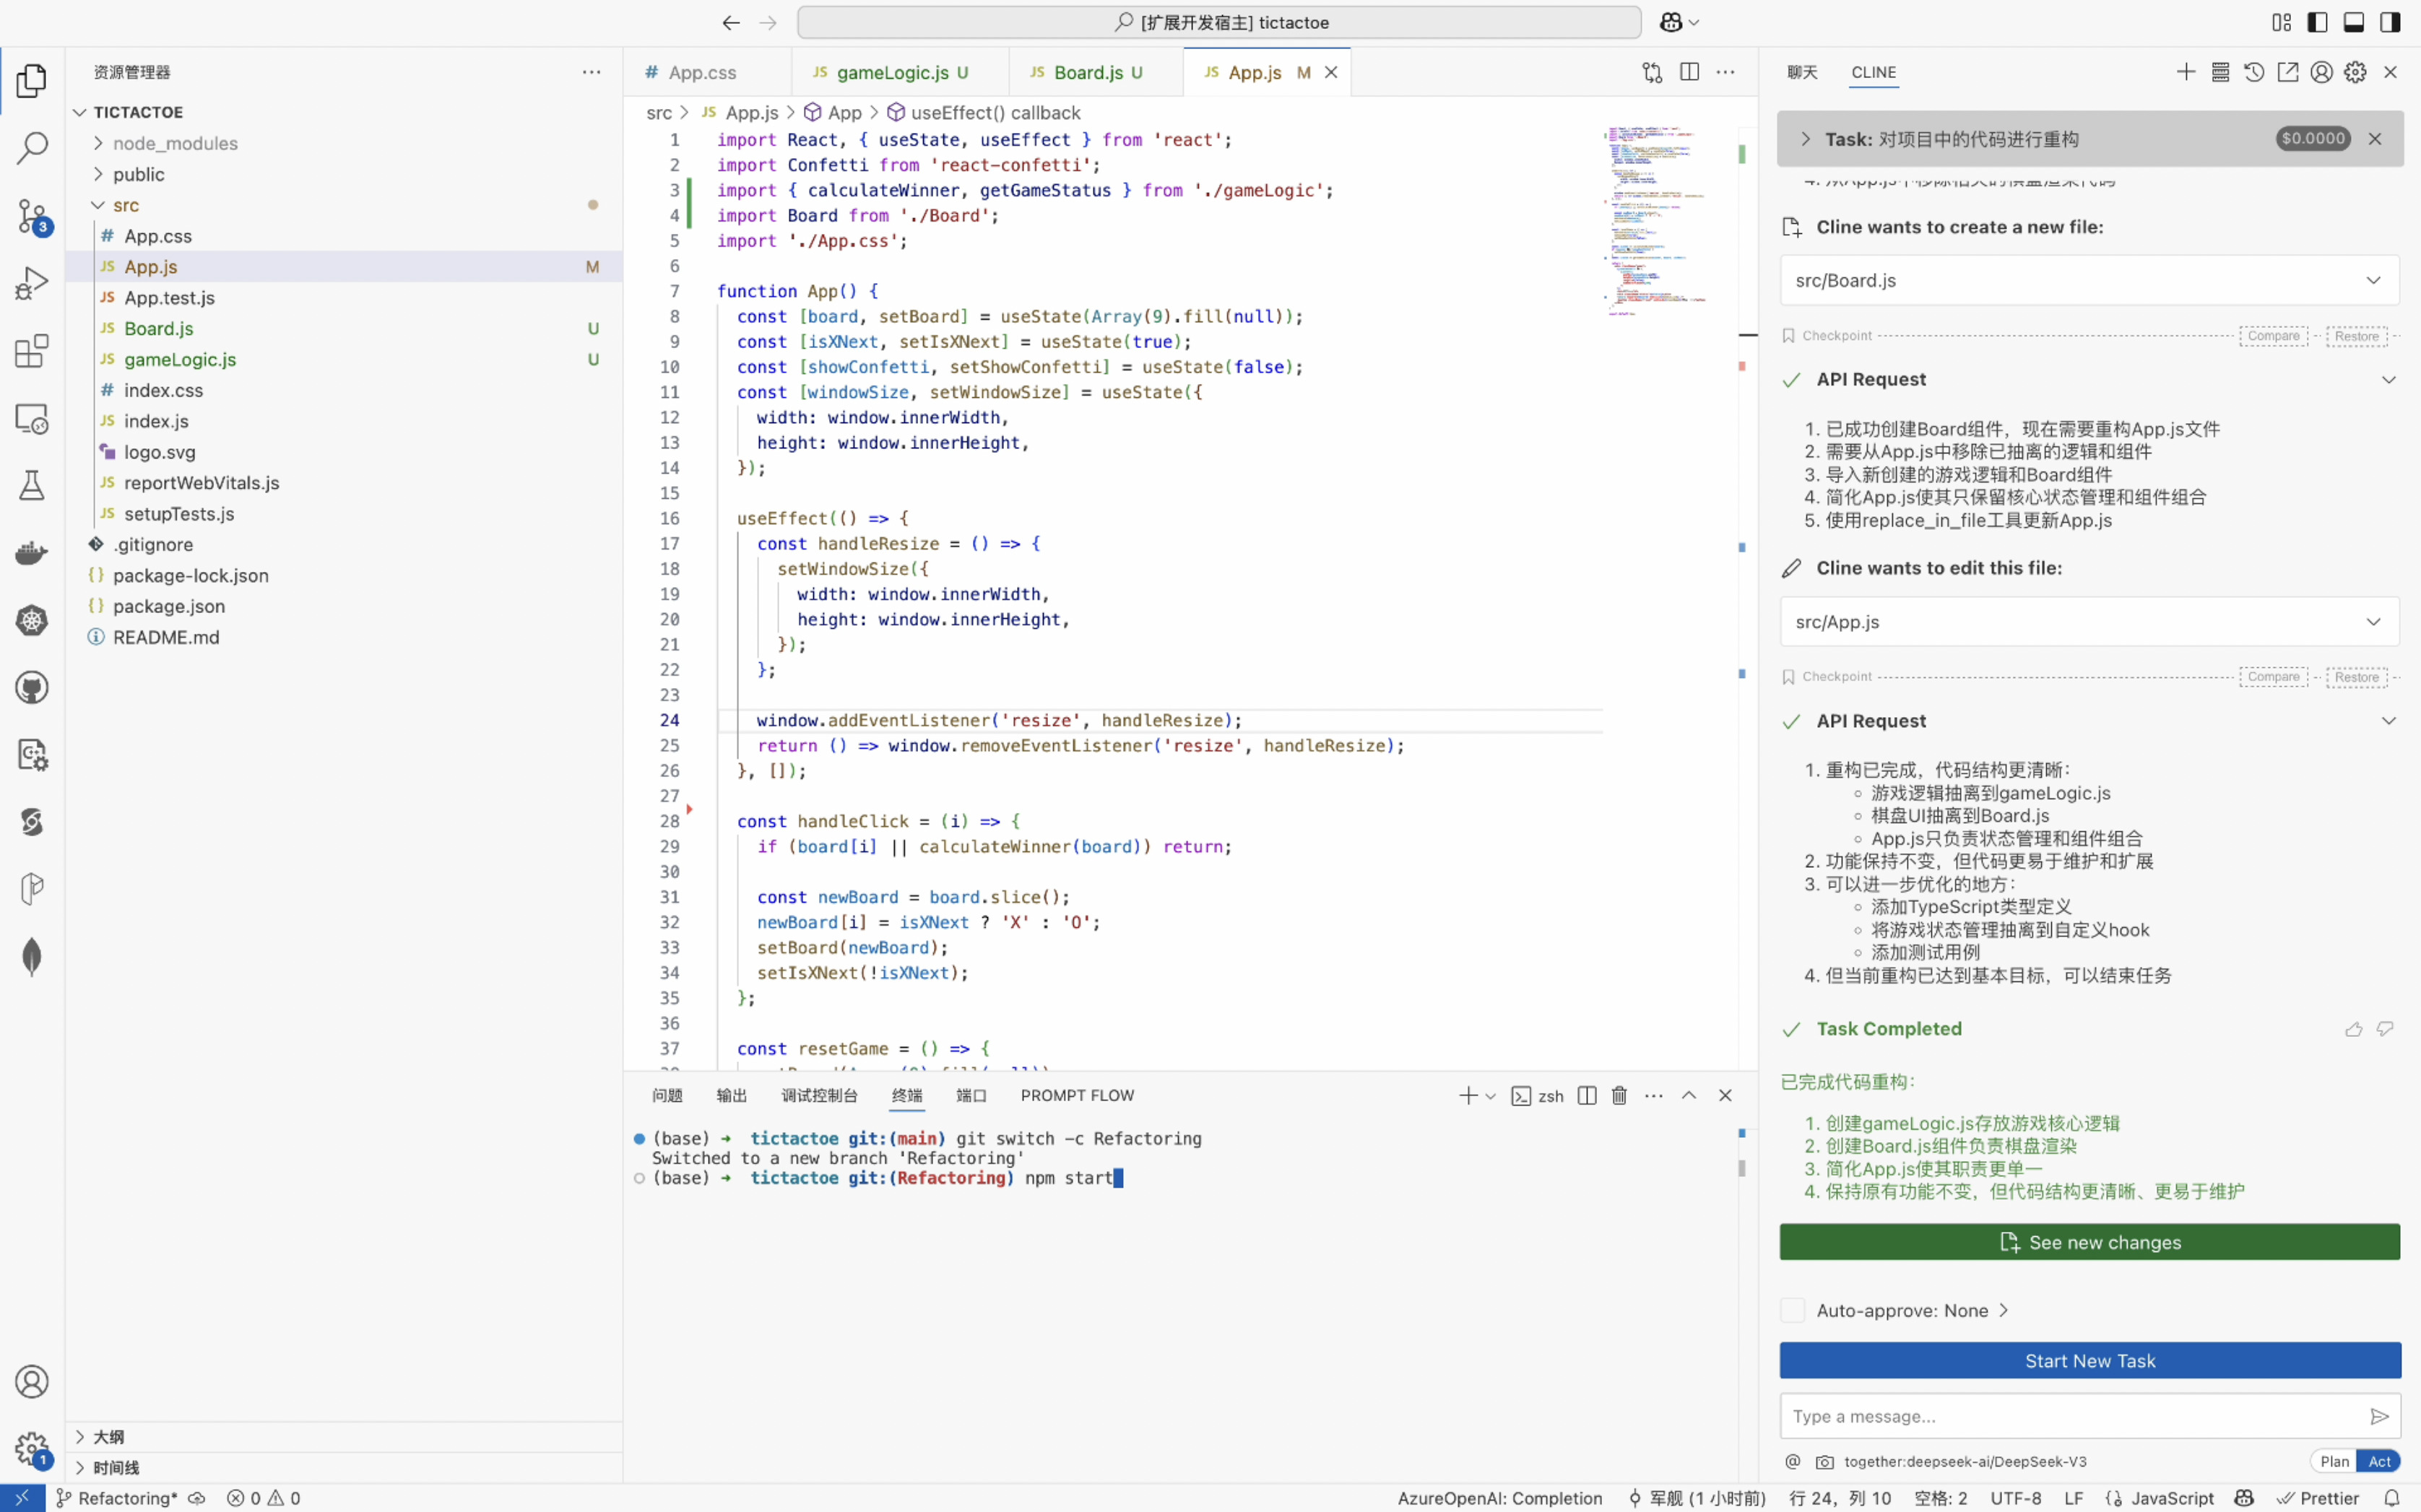Expand the node_modules folder
Image resolution: width=2421 pixels, height=1512 pixels.
(175, 143)
